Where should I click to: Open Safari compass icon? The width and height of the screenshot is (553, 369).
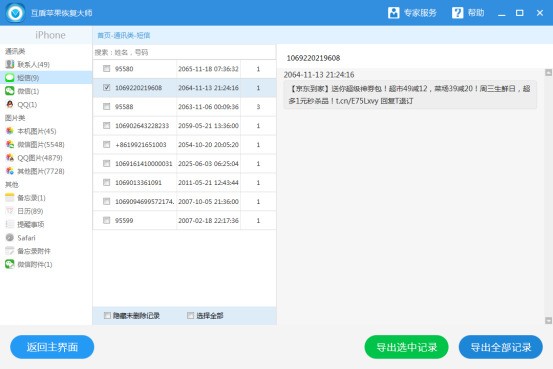(x=10, y=238)
